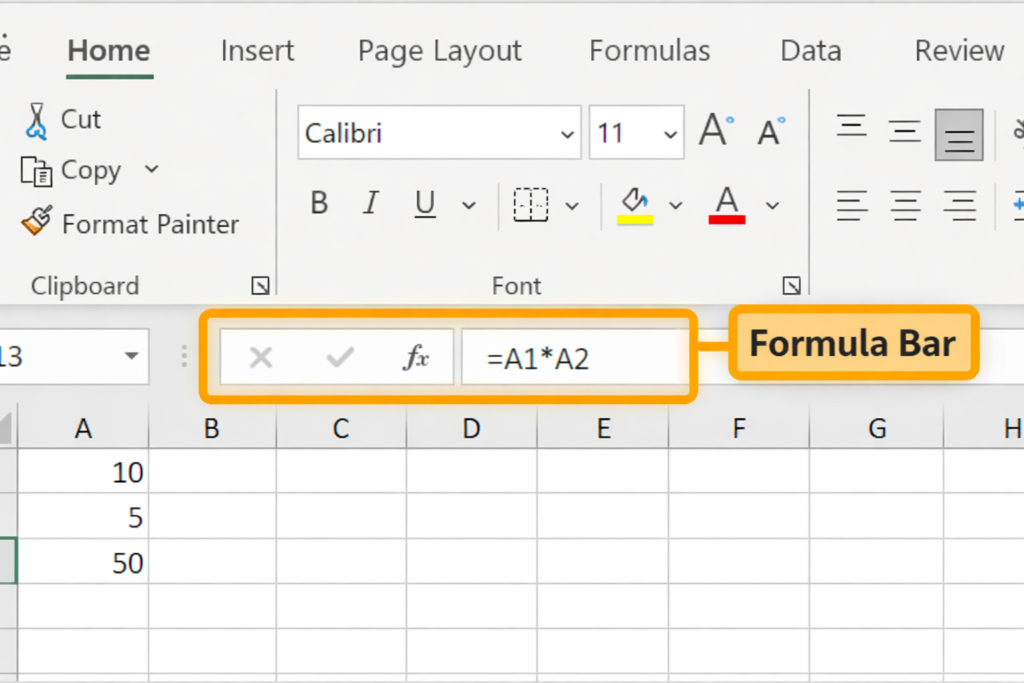Expand the Copy options arrow
This screenshot has height=683, width=1024.
coord(152,169)
